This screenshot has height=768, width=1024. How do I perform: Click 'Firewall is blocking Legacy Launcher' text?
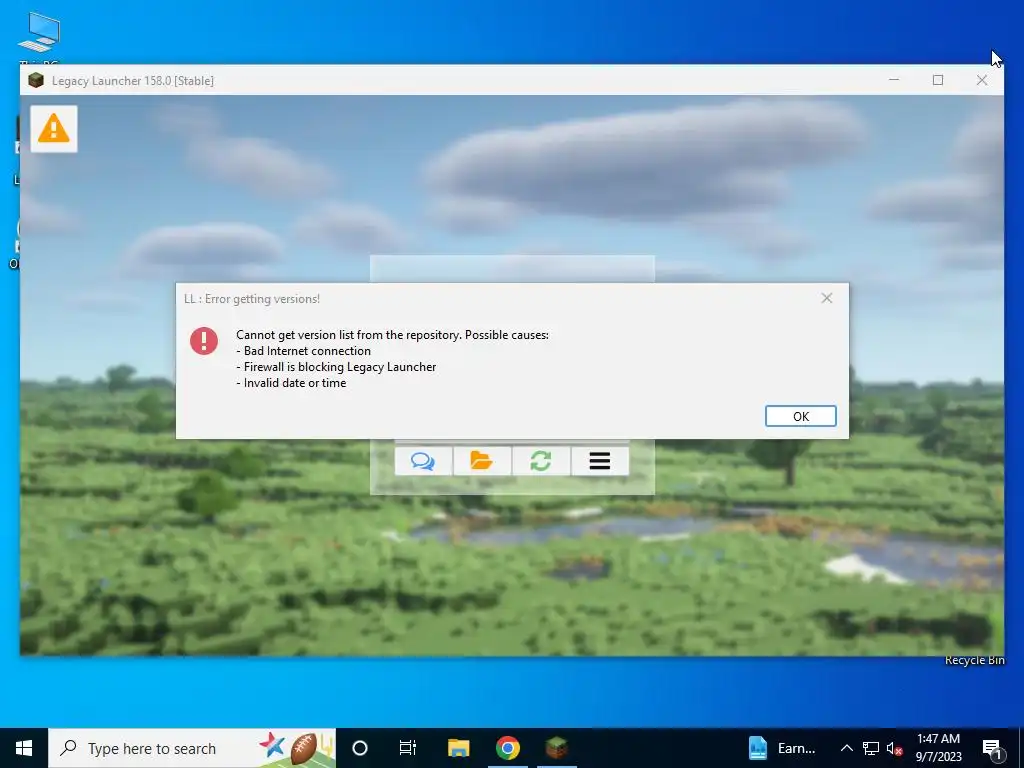(340, 367)
